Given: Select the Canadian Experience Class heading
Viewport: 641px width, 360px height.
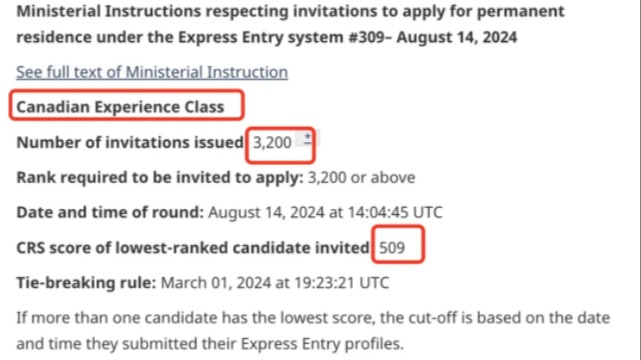Looking at the screenshot, I should [x=120, y=107].
